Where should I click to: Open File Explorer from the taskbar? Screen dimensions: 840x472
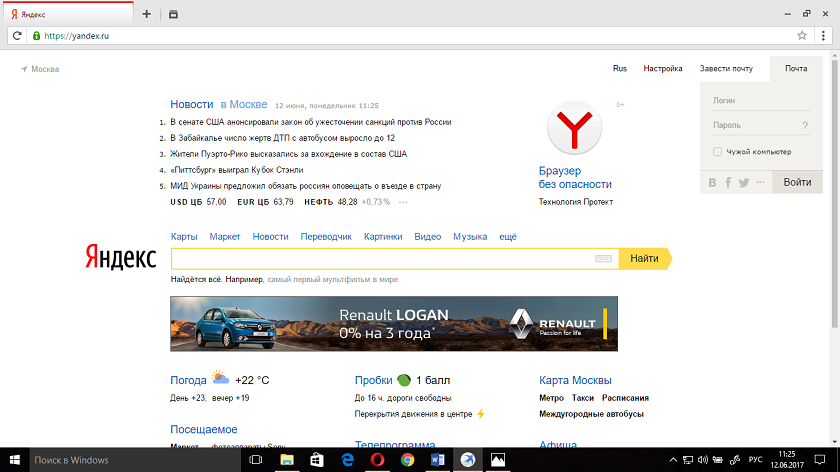(x=287, y=460)
